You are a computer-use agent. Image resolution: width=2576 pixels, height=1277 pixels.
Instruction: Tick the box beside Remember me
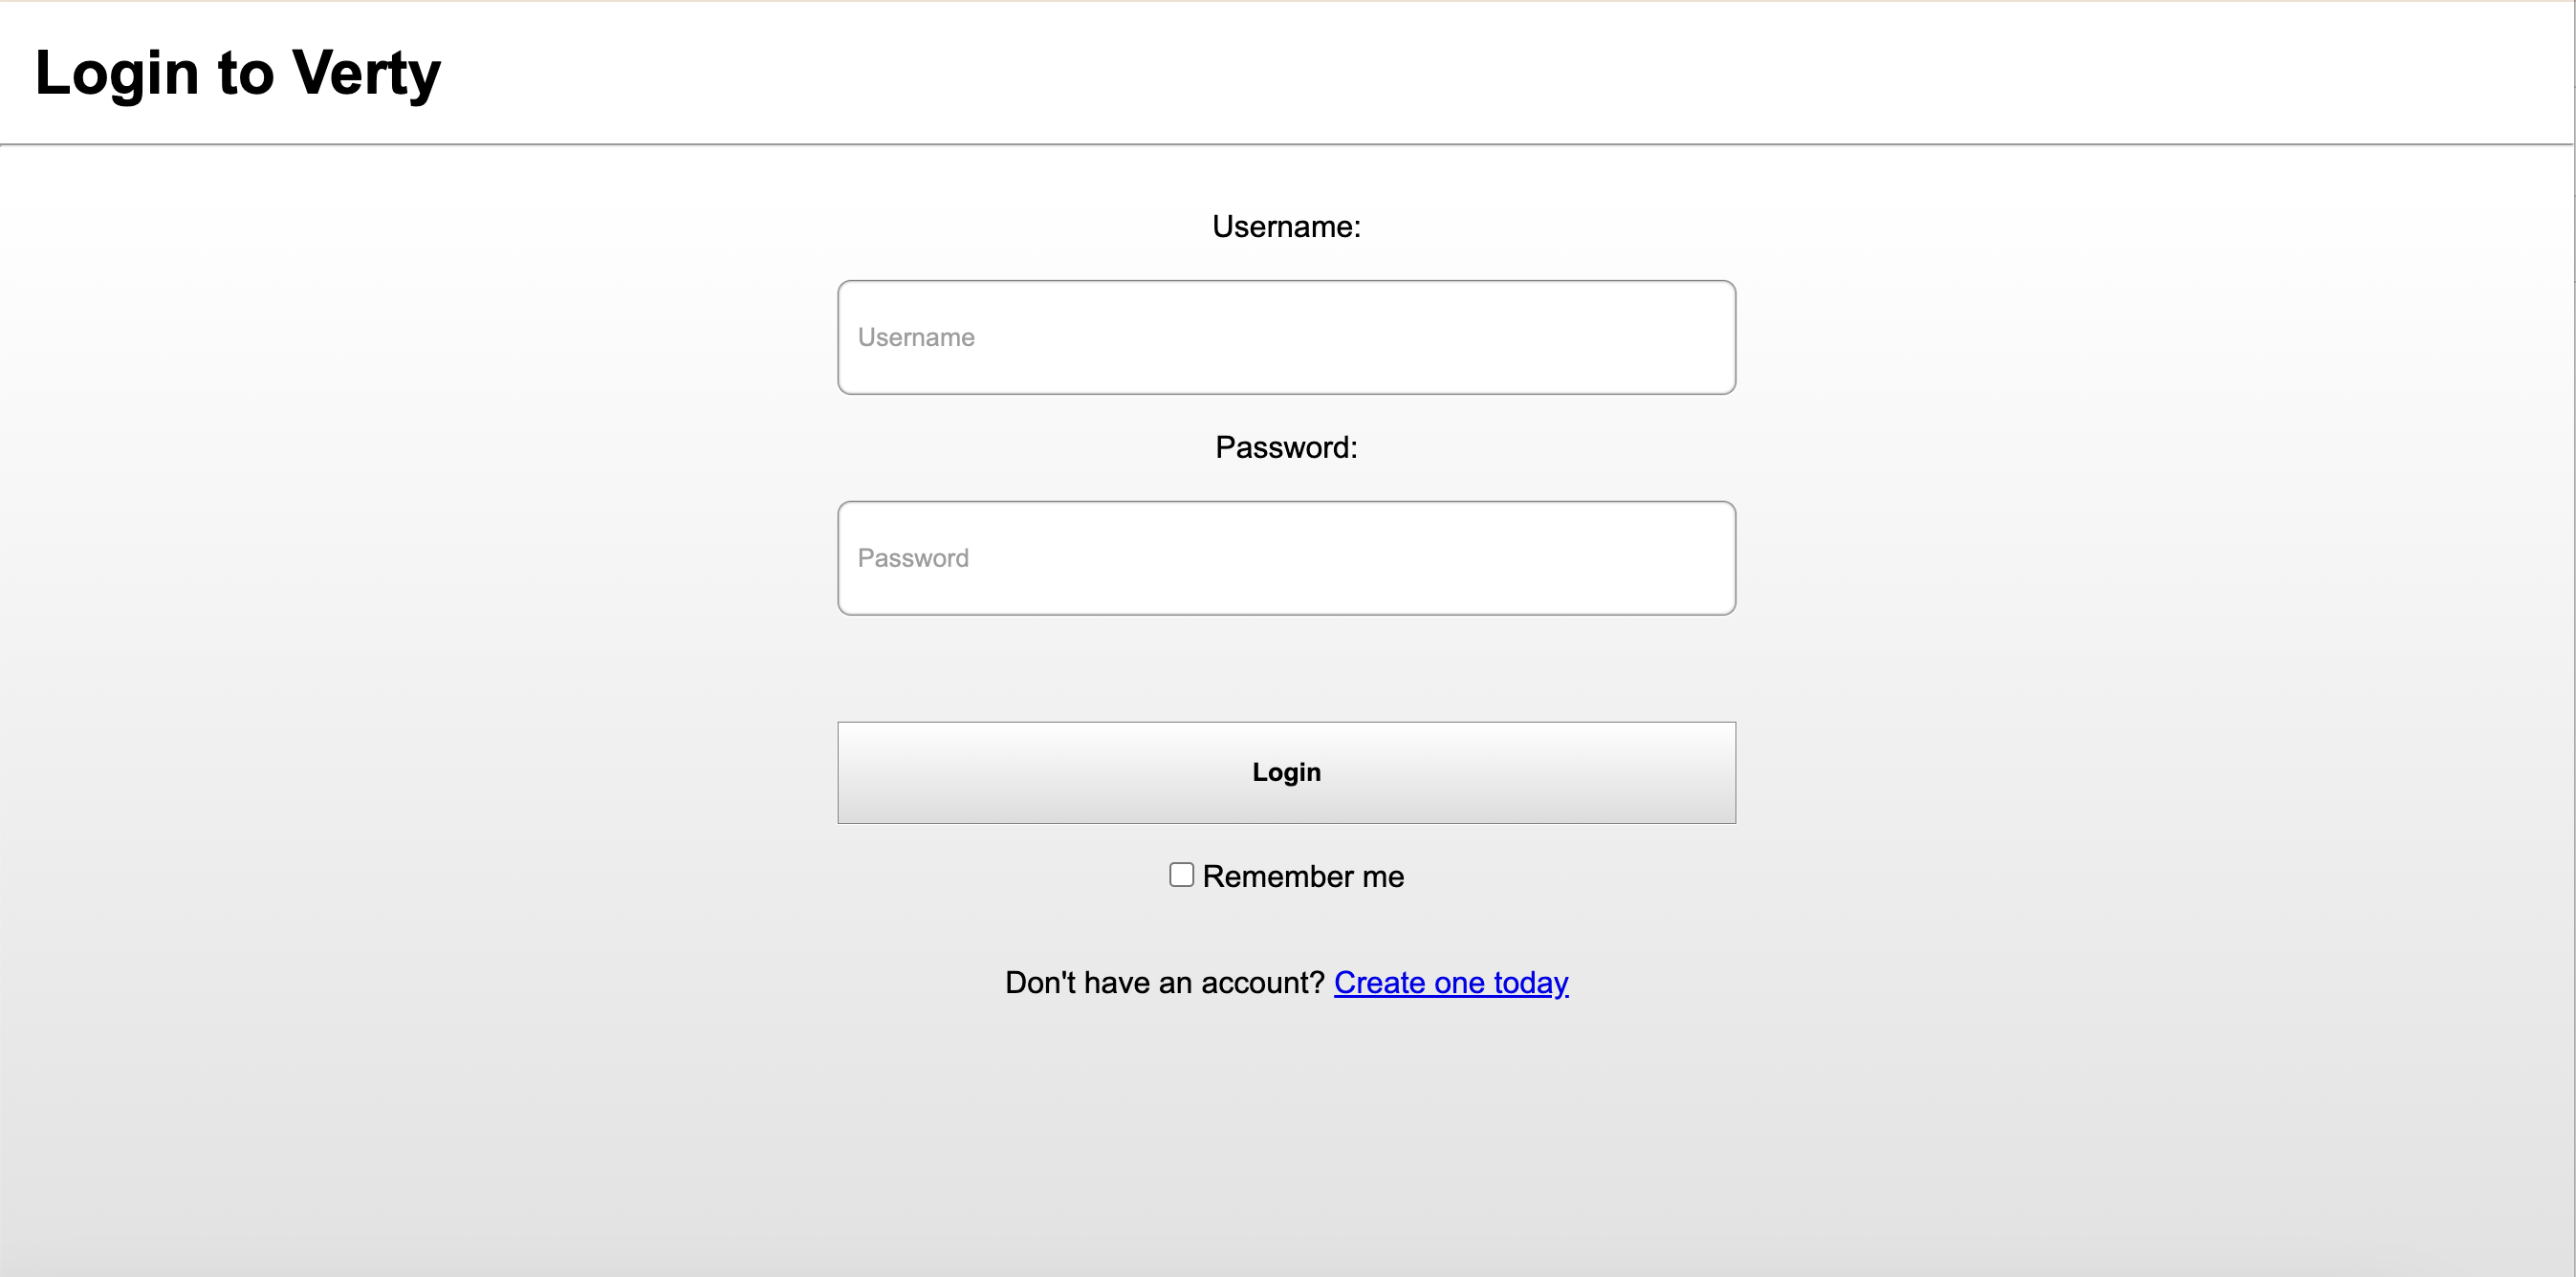(1181, 875)
